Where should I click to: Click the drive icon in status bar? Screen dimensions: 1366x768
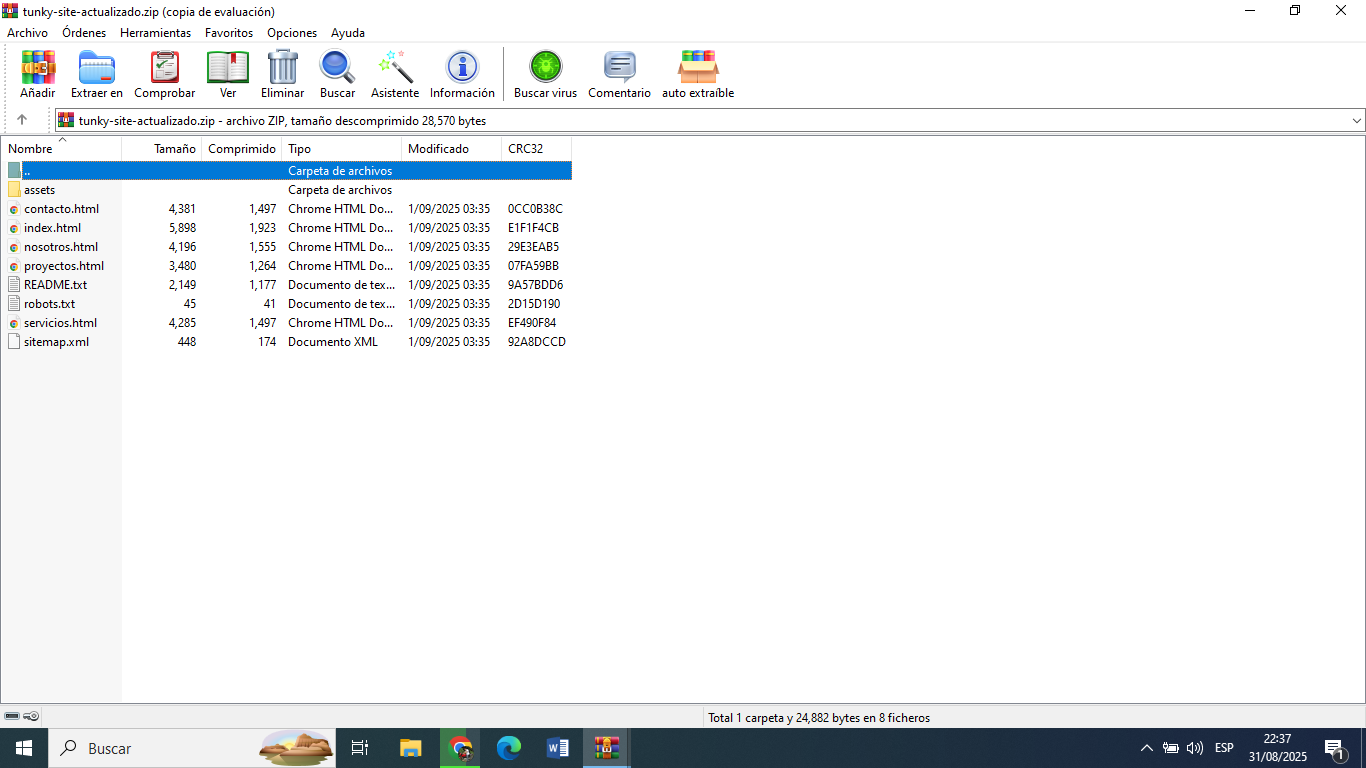click(12, 717)
